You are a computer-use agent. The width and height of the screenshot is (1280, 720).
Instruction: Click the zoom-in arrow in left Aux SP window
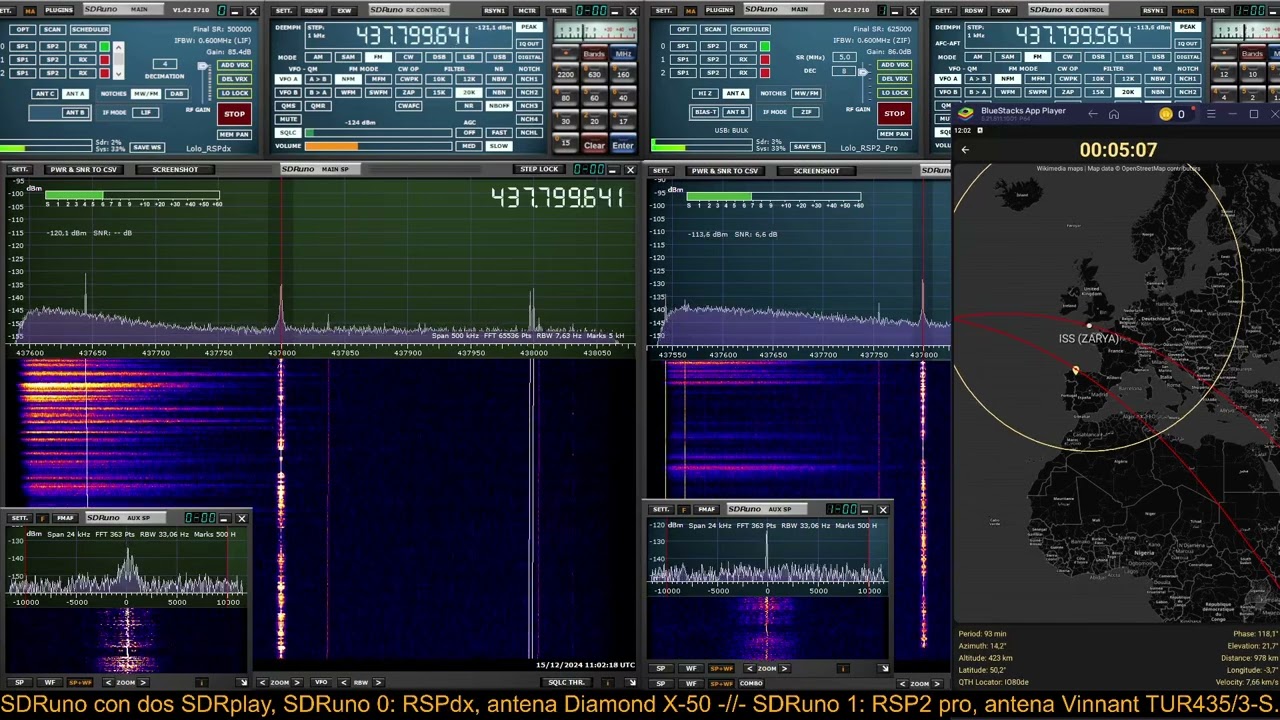tap(144, 682)
